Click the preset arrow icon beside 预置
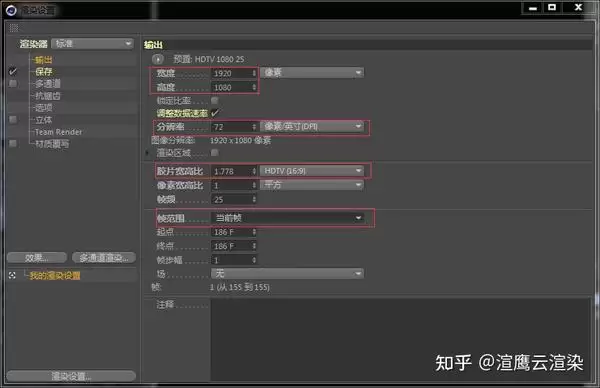Viewport: 600px width, 388px height. click(157, 59)
